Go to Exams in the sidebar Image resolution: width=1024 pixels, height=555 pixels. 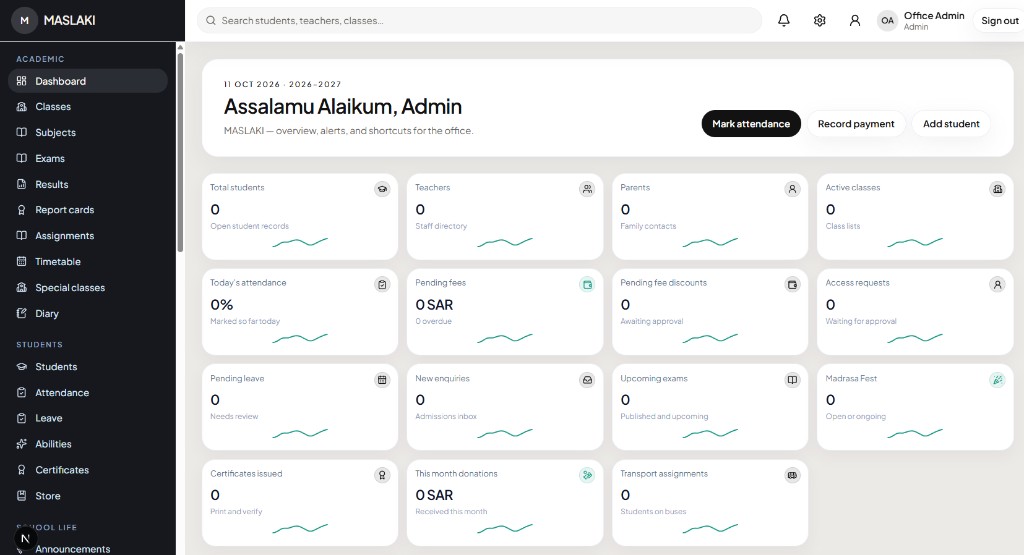click(88, 159)
